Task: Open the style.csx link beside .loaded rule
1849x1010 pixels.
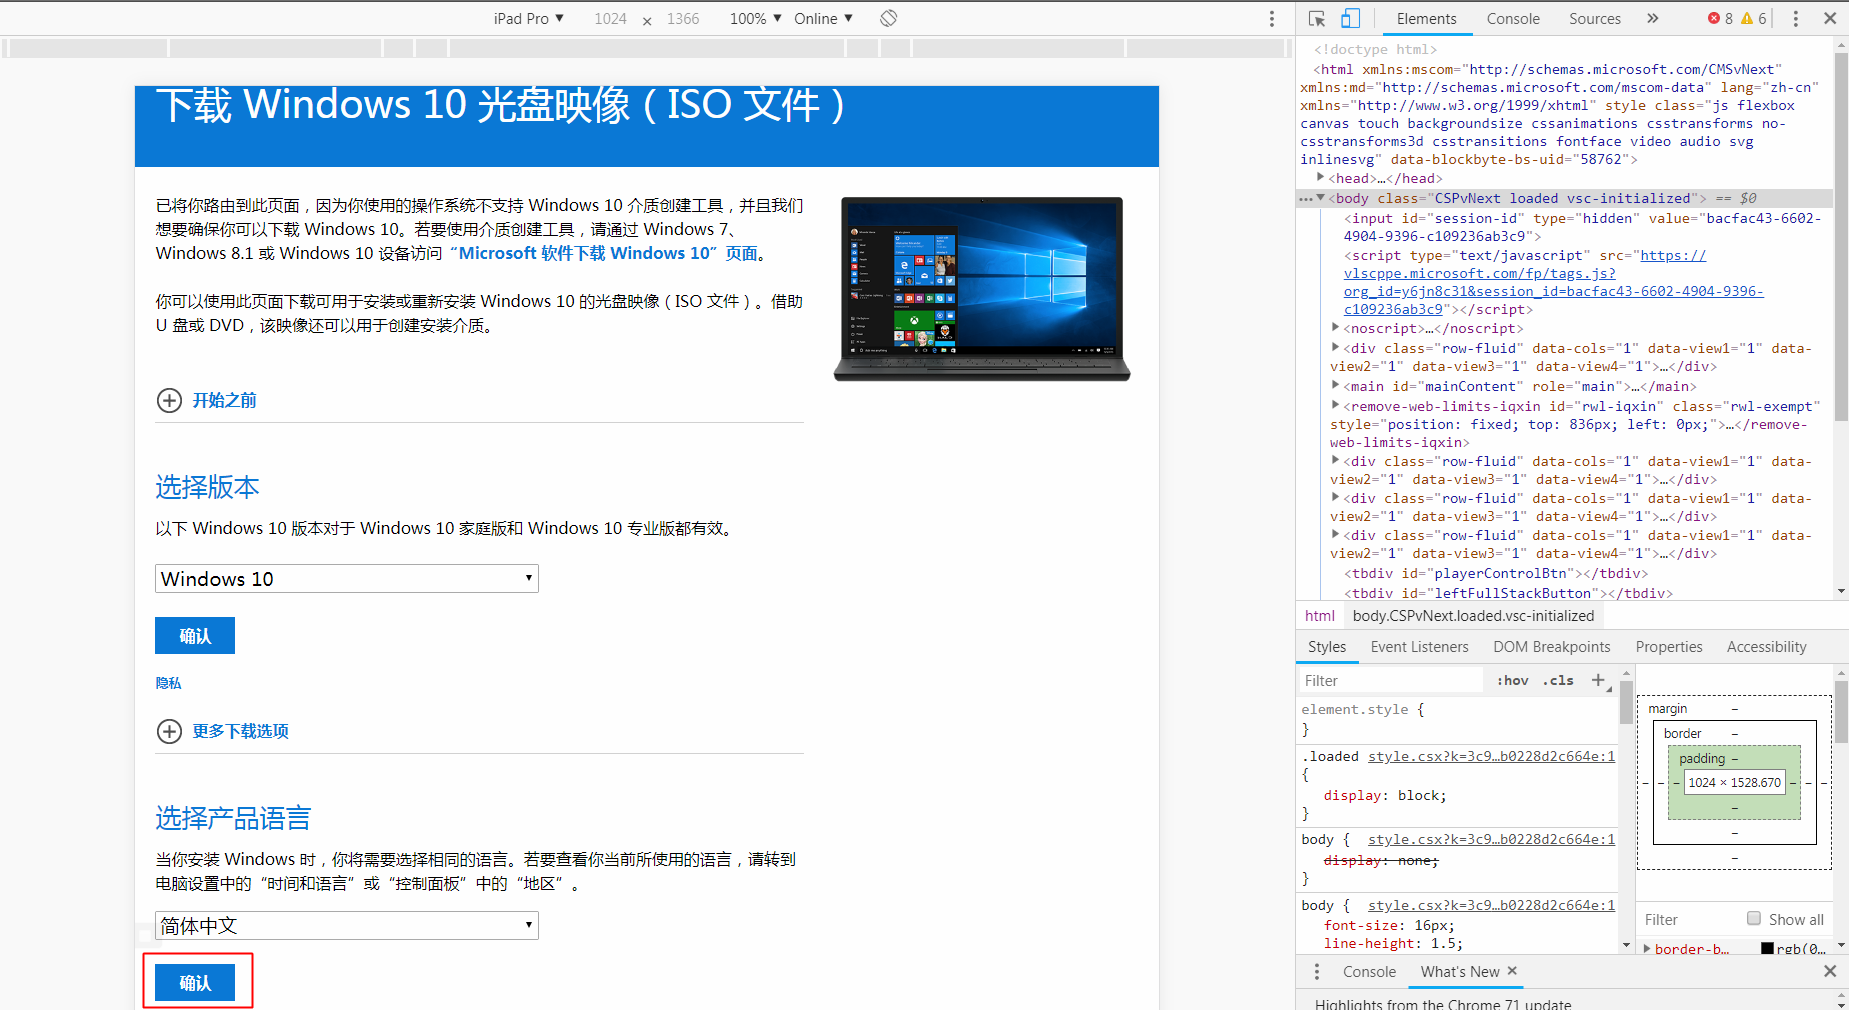Action: pos(1491,756)
